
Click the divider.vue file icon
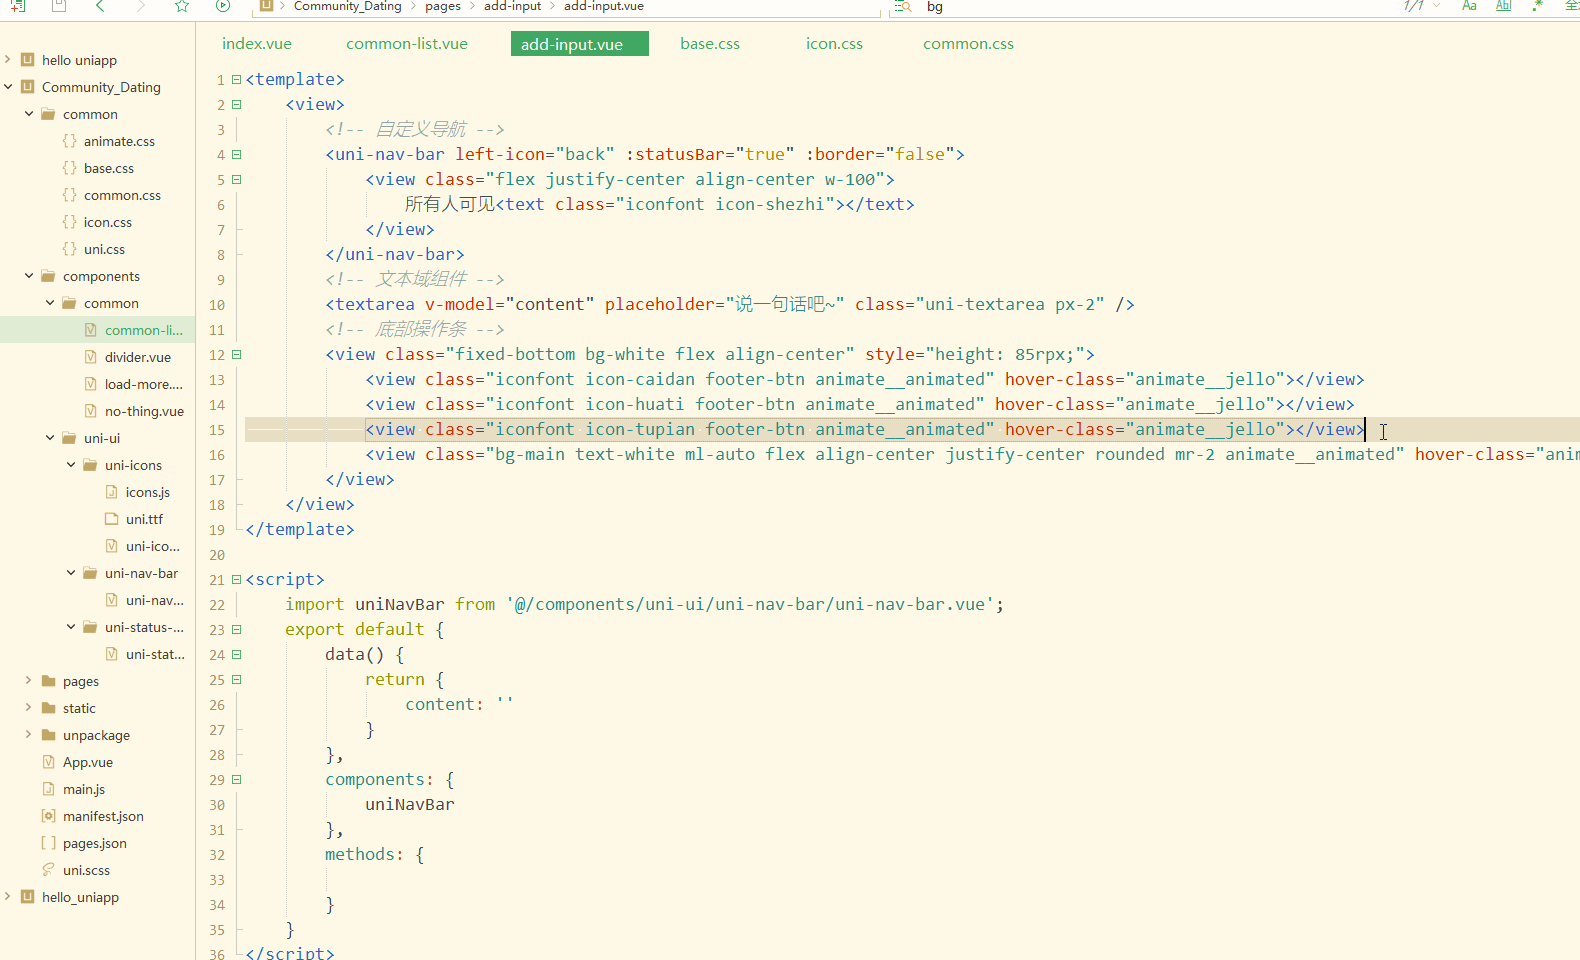(x=91, y=357)
